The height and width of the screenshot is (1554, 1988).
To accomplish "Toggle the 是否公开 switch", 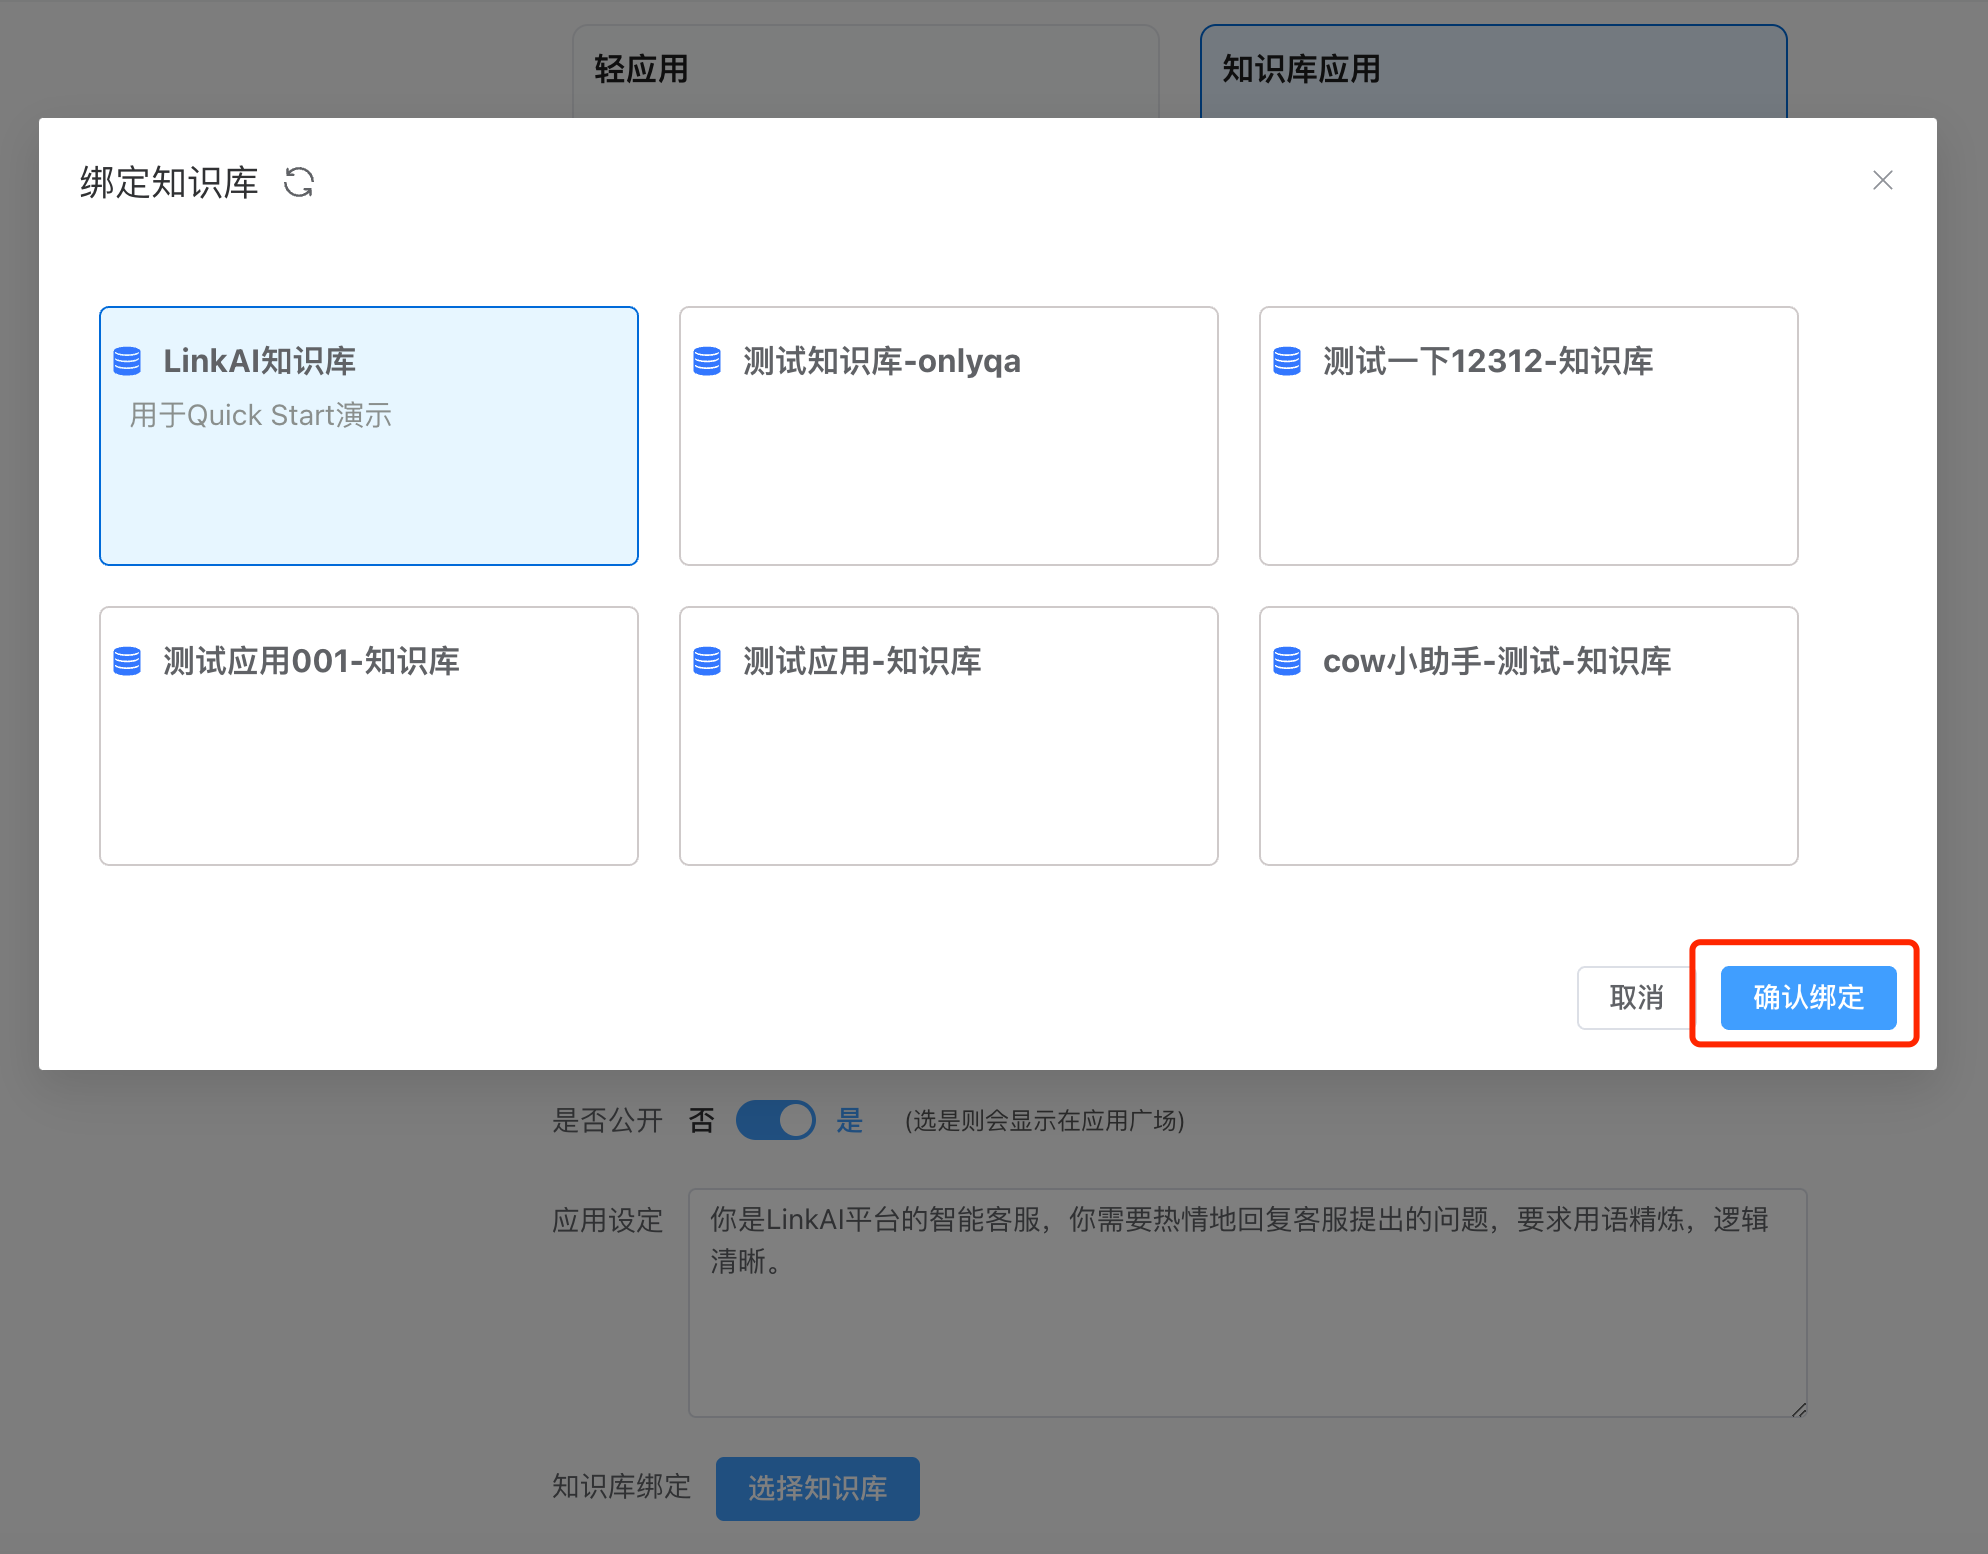I will coord(776,1120).
